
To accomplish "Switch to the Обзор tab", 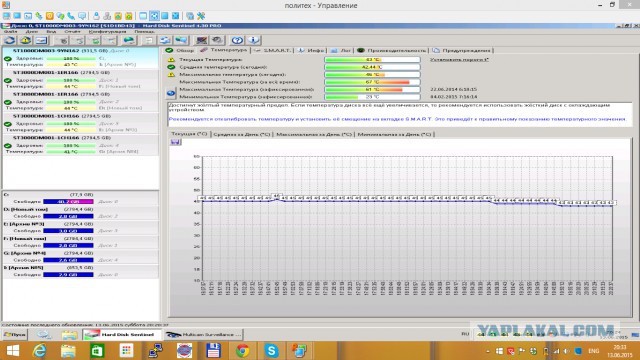I will (181, 50).
